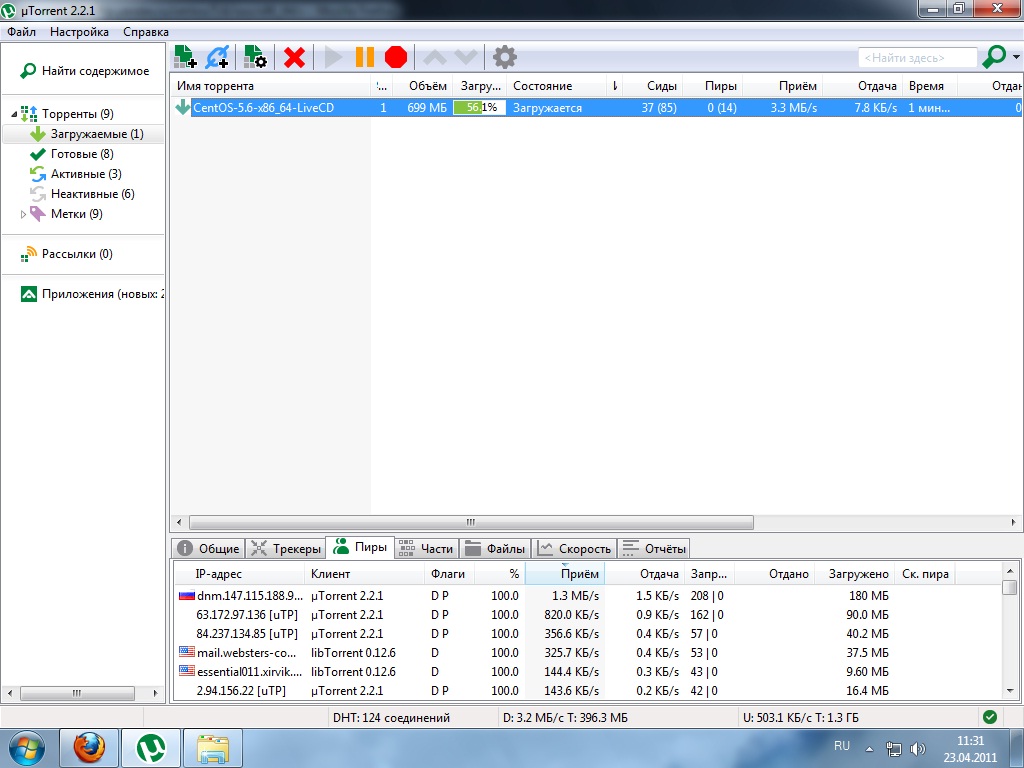Collapse the Торренты (9) tree node
This screenshot has height=768, width=1024.
point(14,114)
